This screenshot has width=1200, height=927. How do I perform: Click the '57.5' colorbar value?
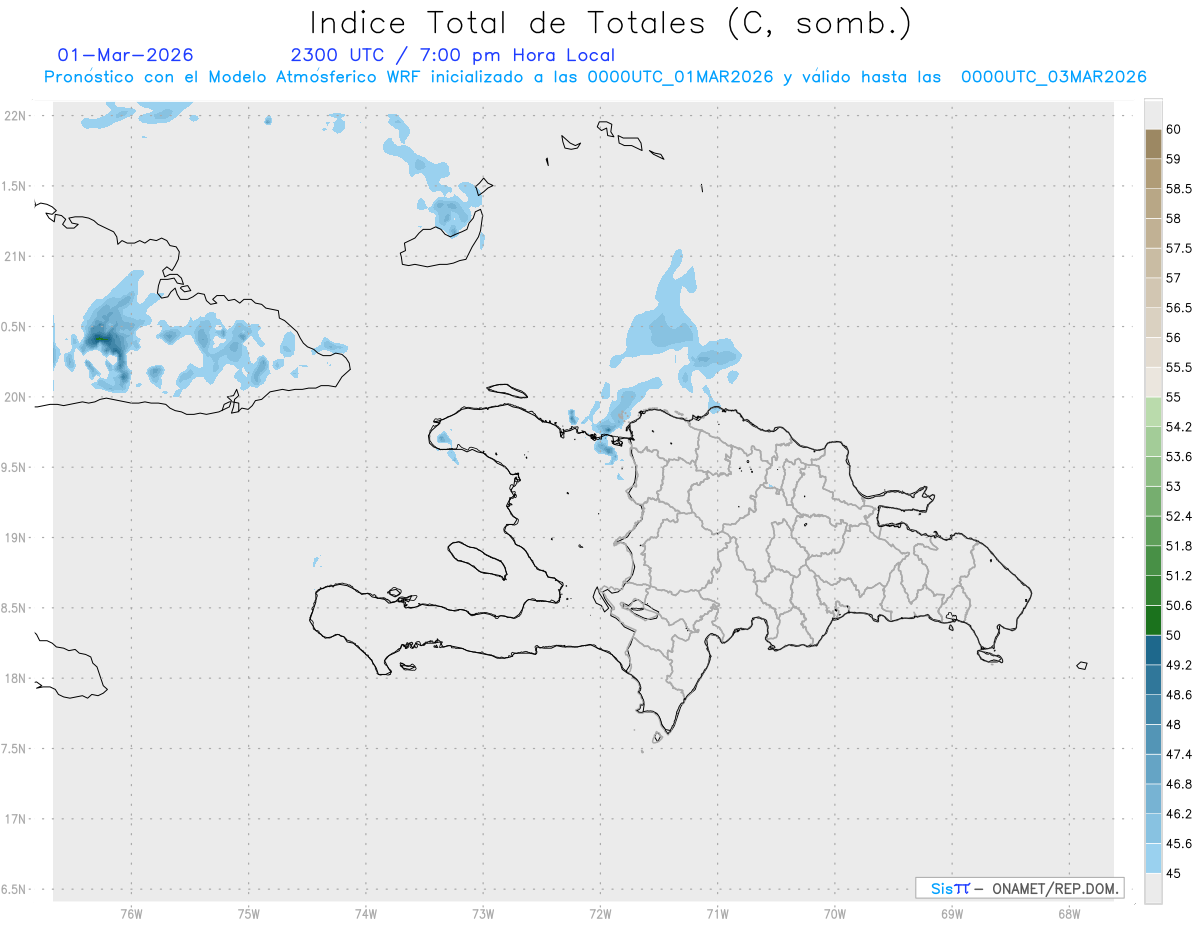point(1178,248)
